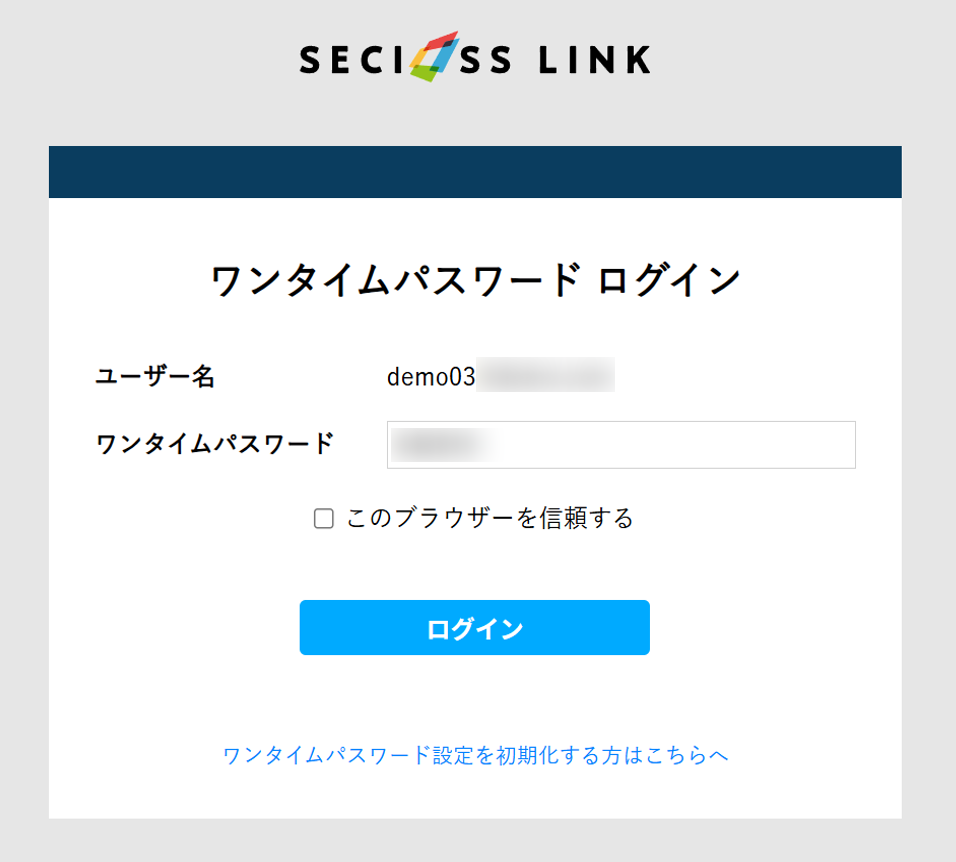Open the ワンタイムパスワード設定を初期化 link
Image resolution: width=956 pixels, height=862 pixels.
[476, 755]
